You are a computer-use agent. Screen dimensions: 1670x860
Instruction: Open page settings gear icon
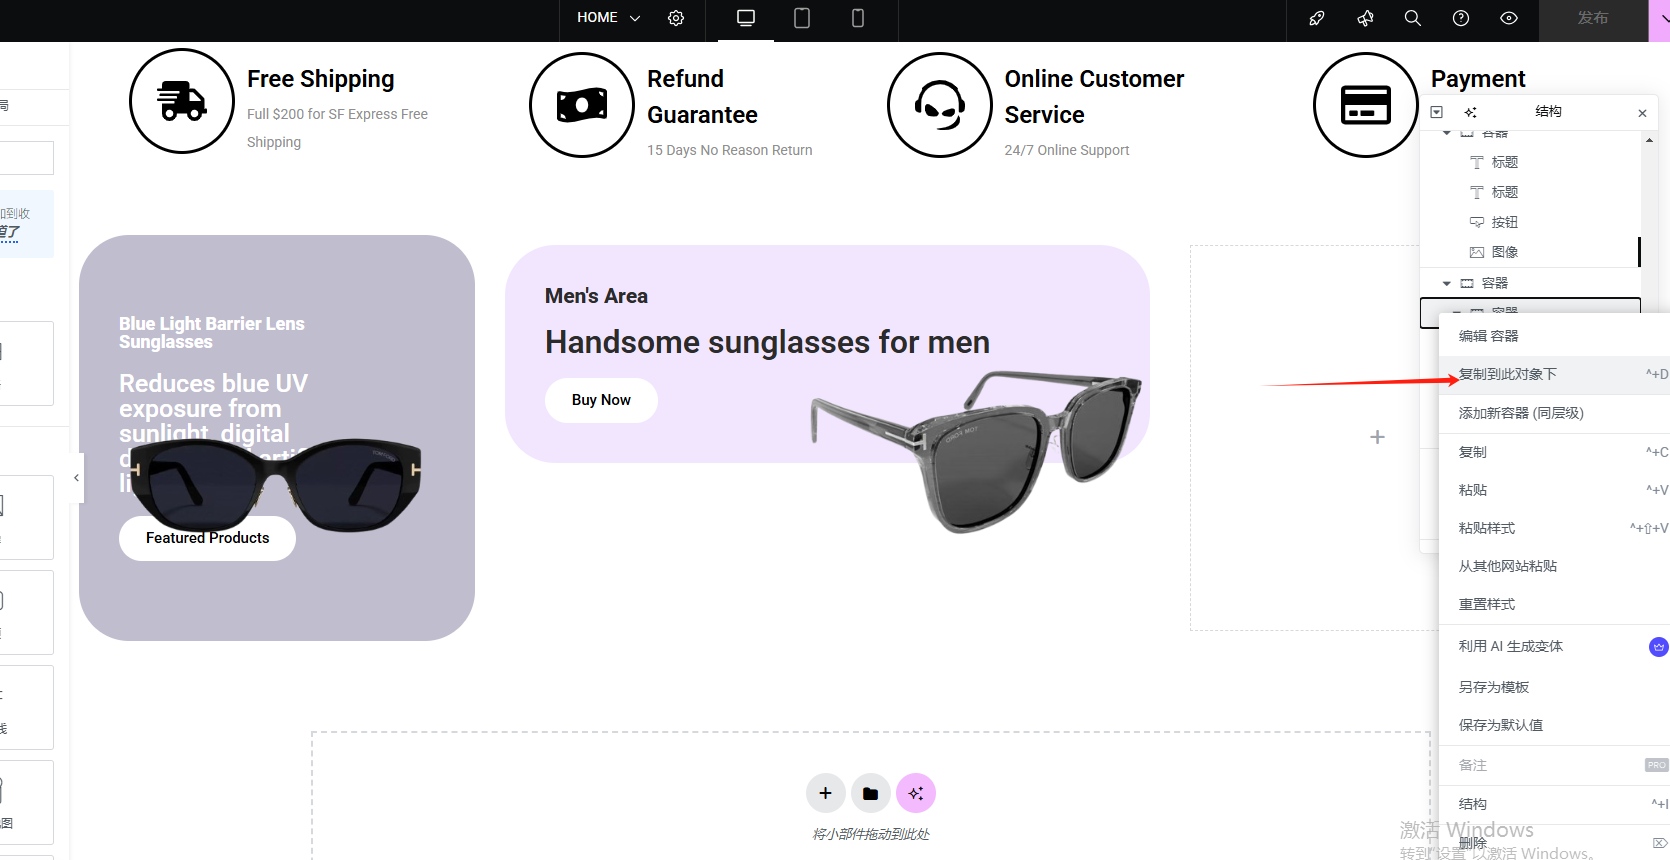tap(676, 18)
